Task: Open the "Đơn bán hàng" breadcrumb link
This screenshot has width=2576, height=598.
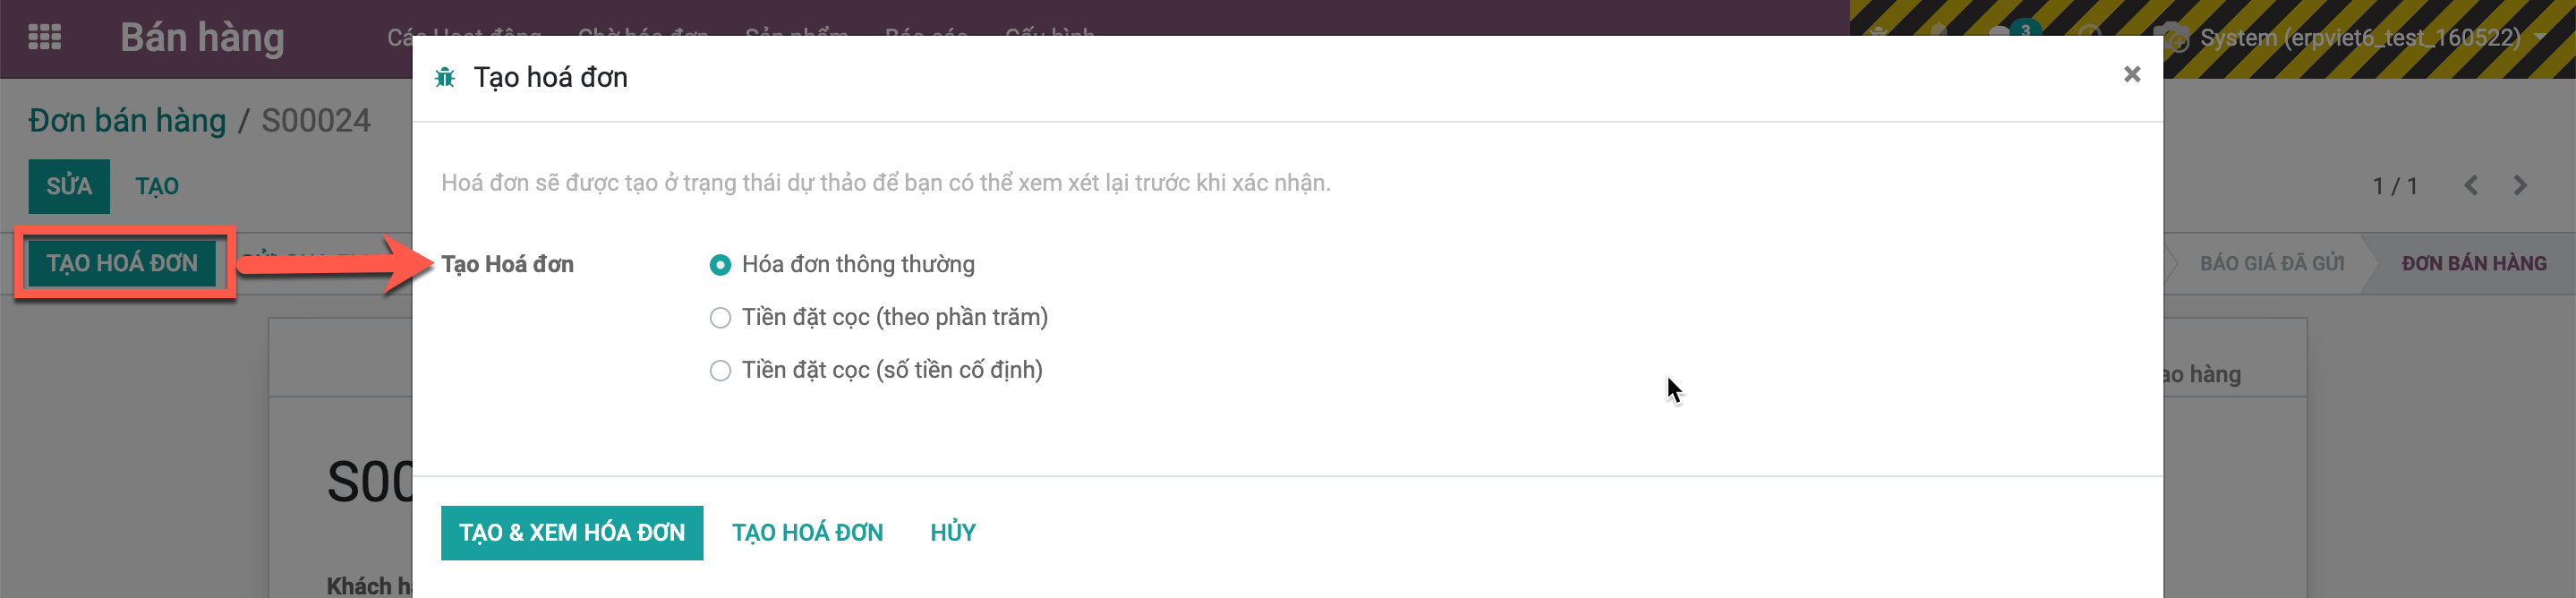Action: click(127, 121)
